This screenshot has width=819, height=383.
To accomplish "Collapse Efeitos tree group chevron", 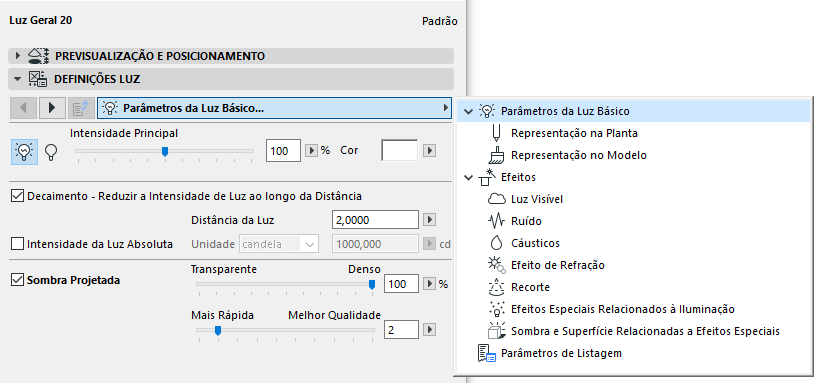I will click(468, 177).
